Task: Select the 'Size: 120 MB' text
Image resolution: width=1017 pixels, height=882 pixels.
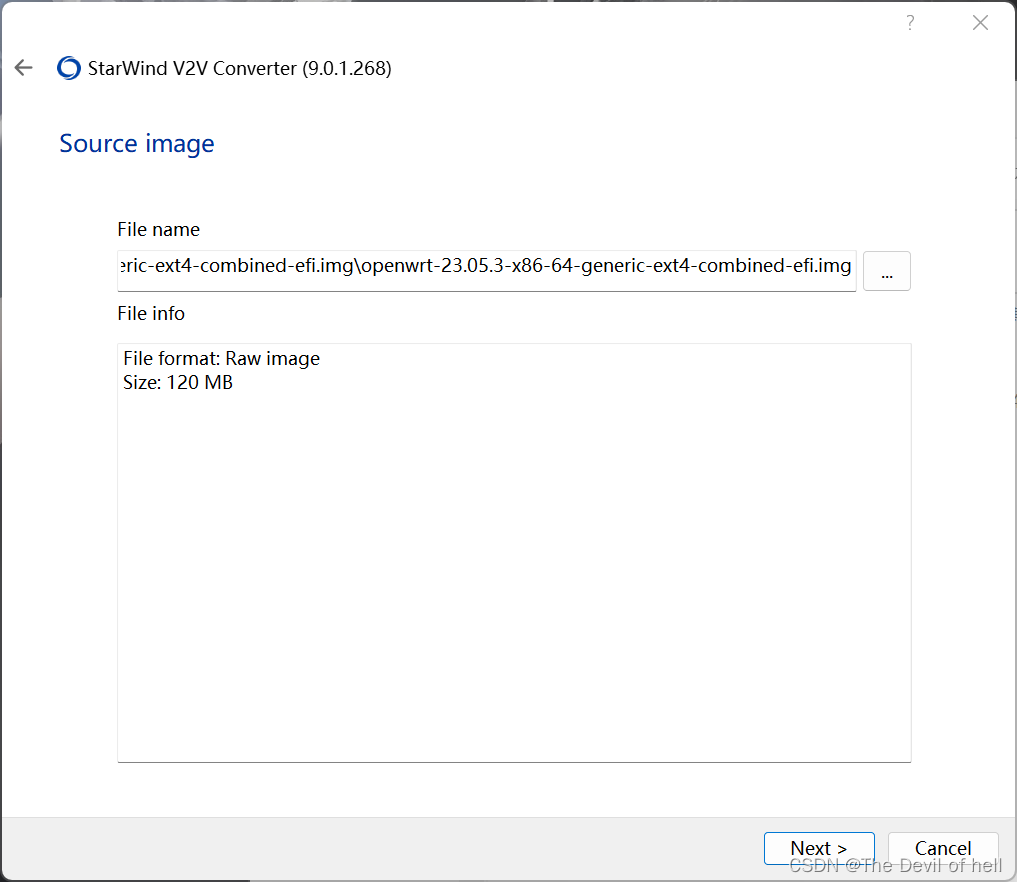Action: point(178,383)
